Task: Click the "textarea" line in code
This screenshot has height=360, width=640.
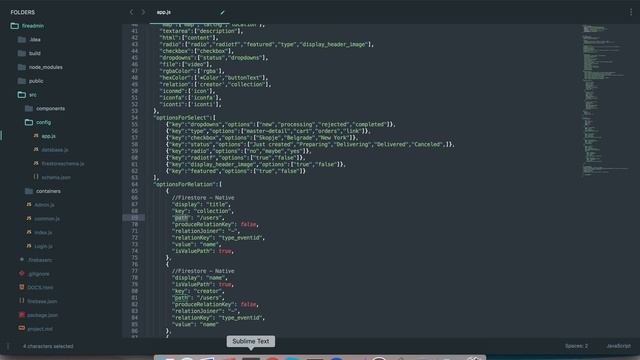Action: point(202,31)
